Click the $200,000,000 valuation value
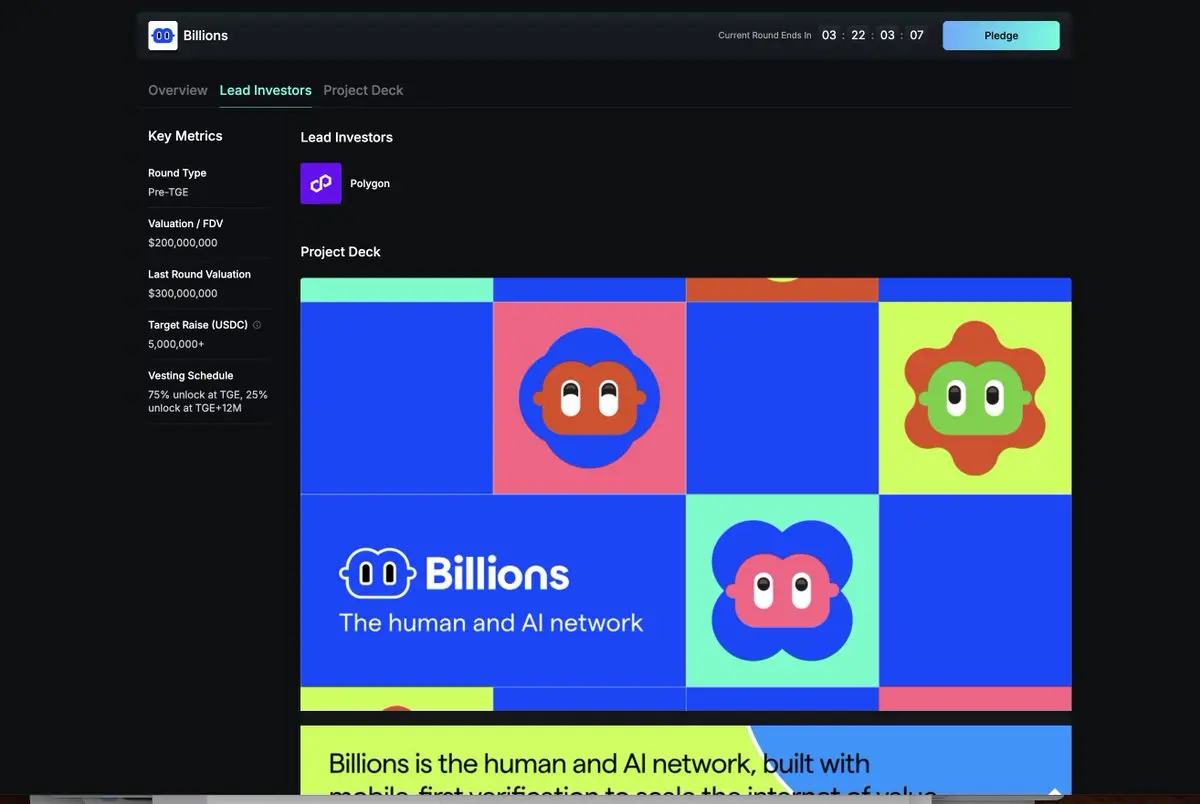 [183, 243]
